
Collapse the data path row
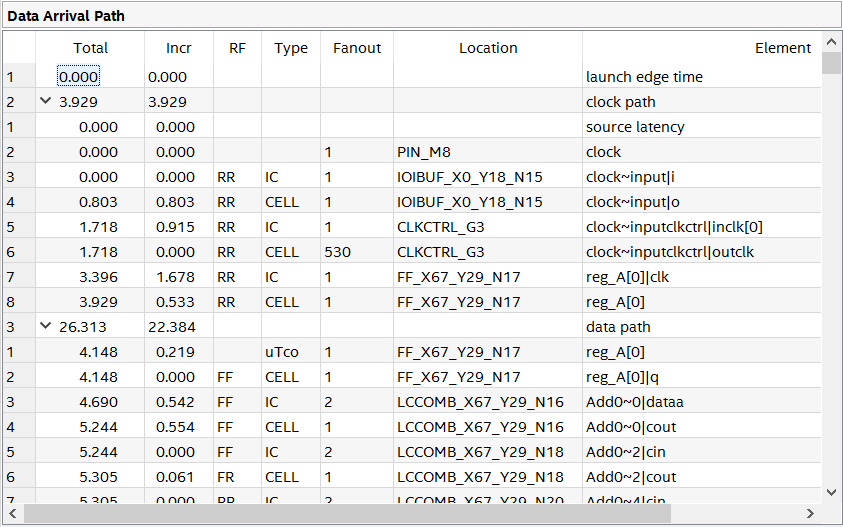click(x=46, y=326)
